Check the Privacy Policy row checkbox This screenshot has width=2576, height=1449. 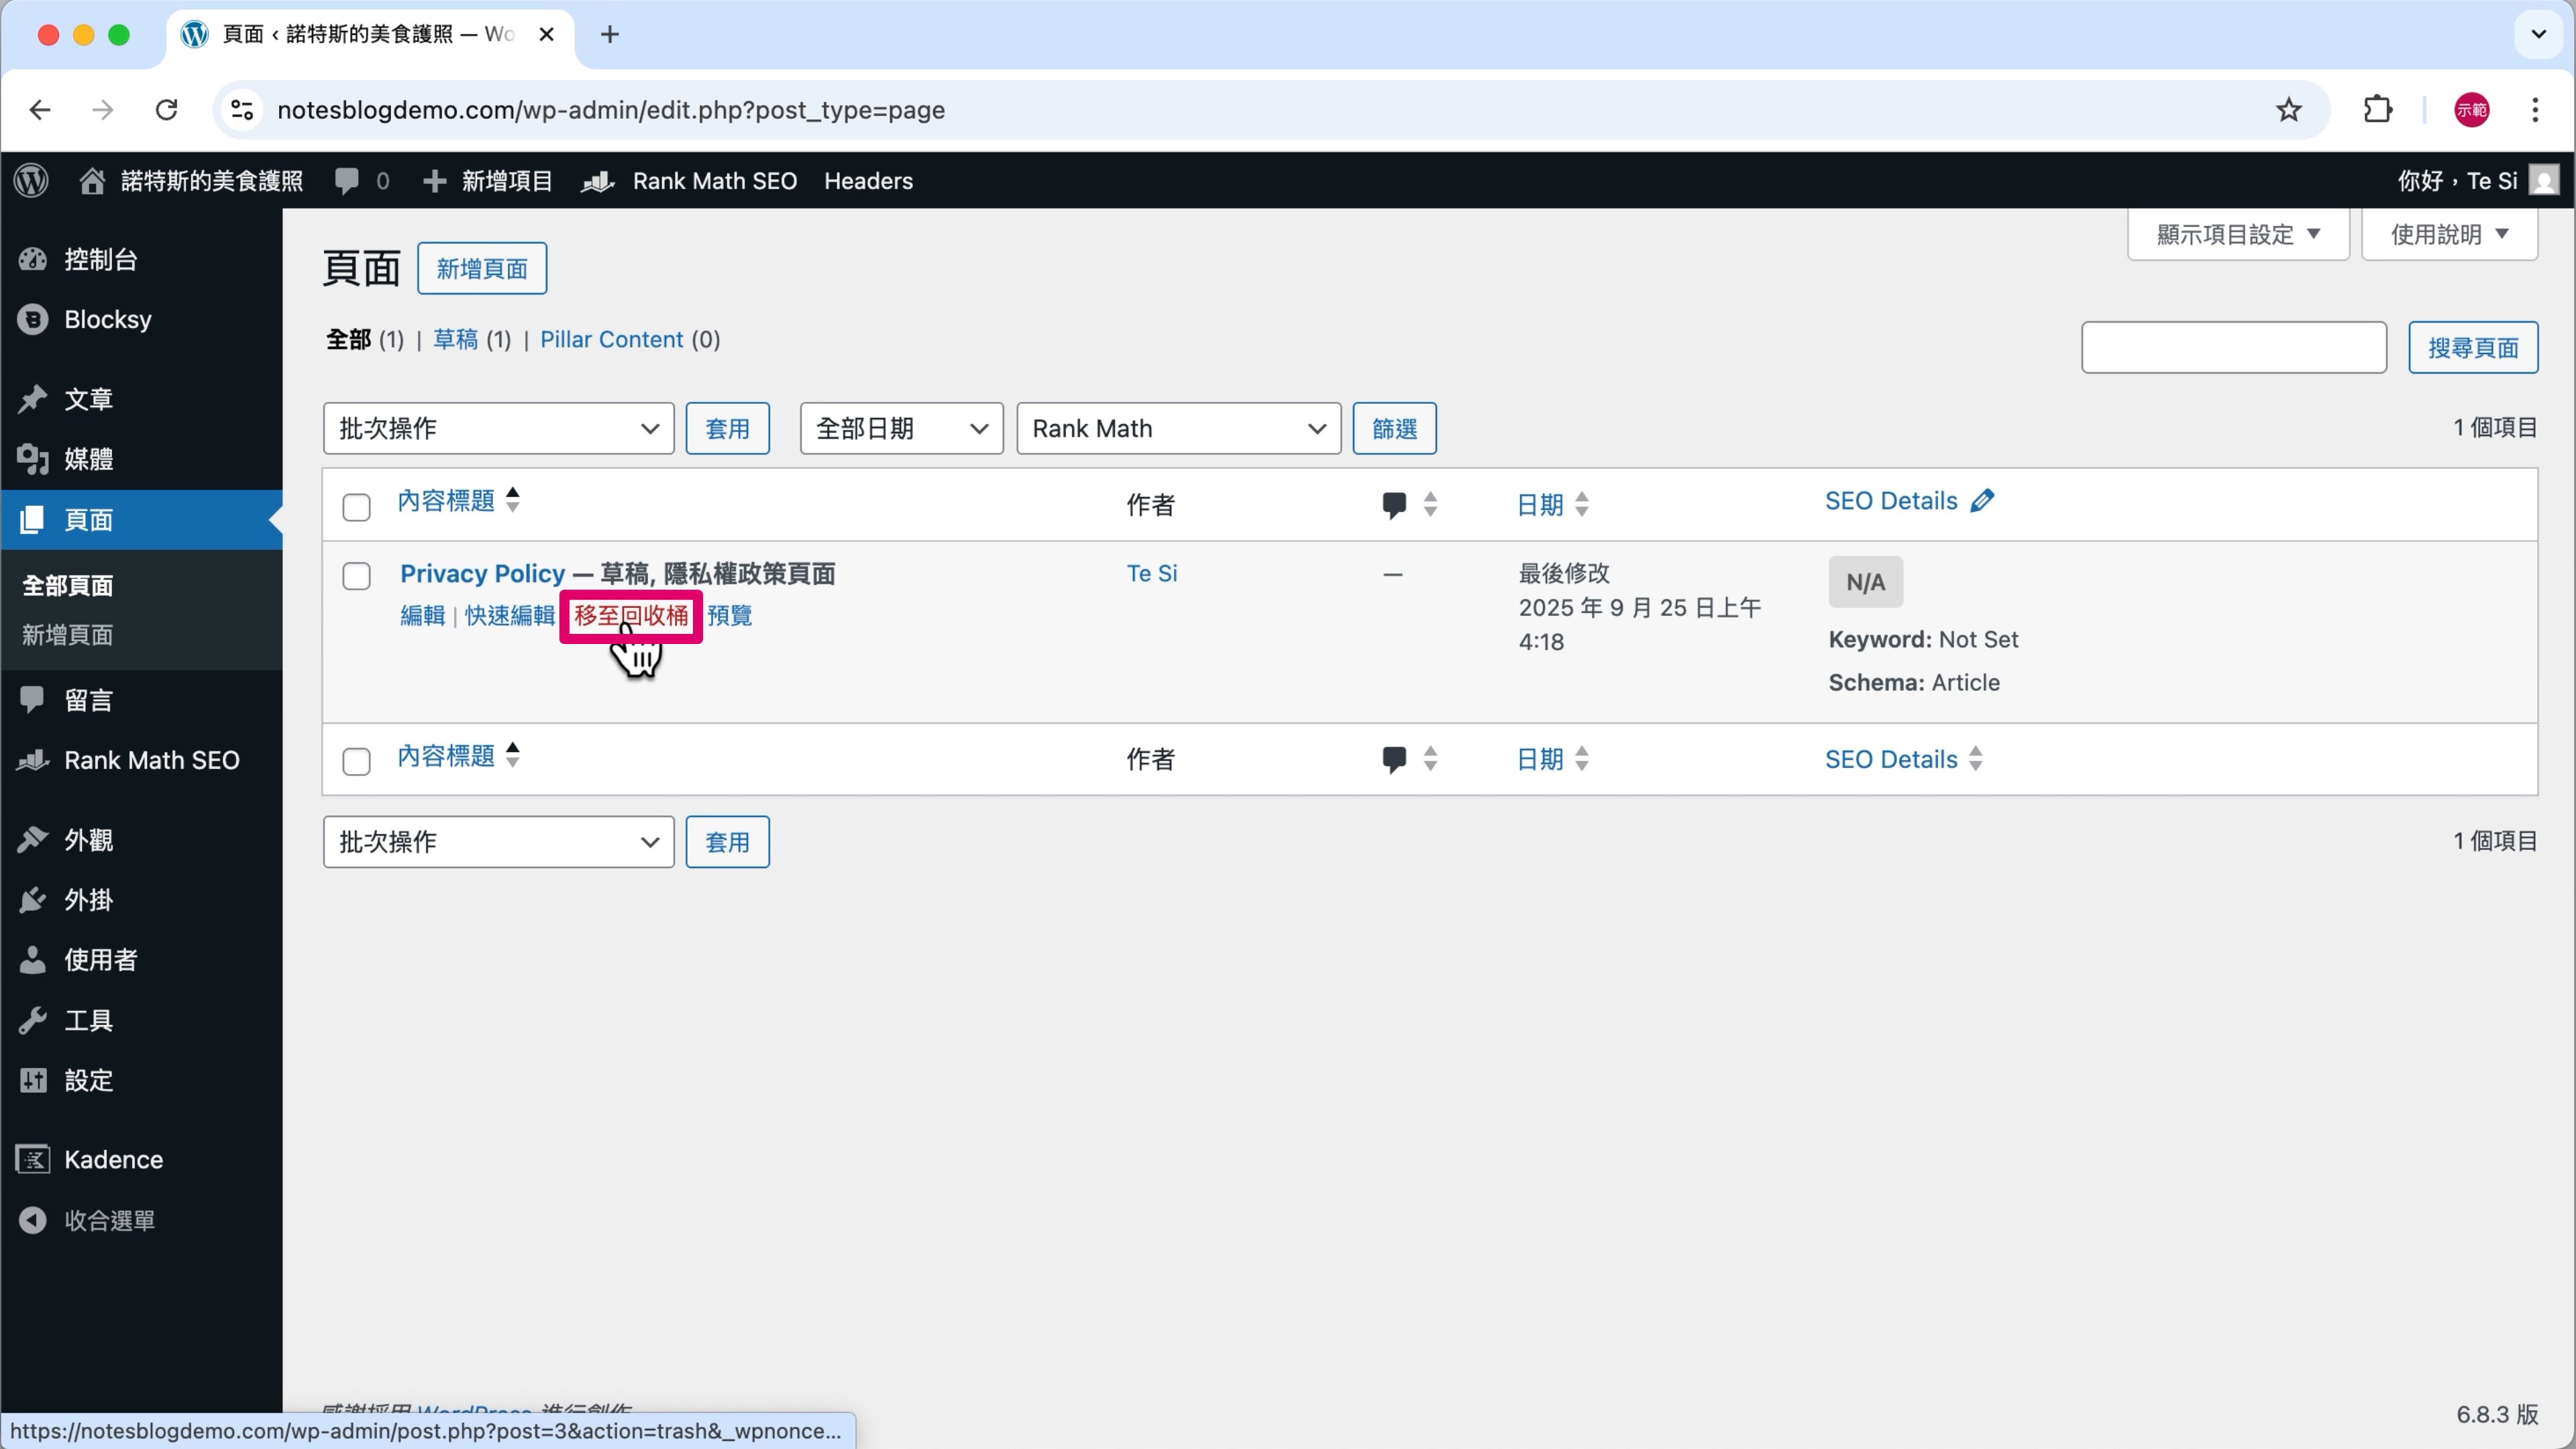(356, 576)
